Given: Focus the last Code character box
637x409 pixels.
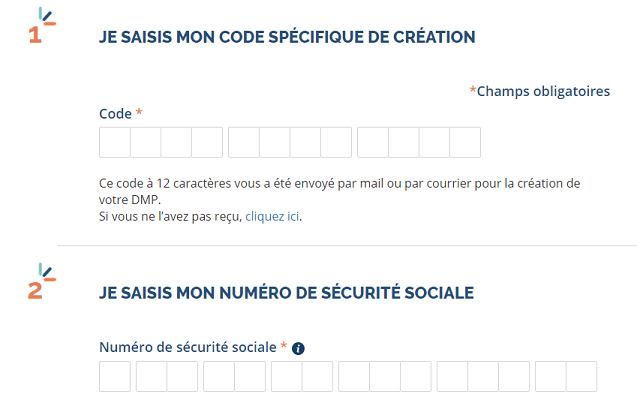Looking at the screenshot, I should [x=465, y=143].
